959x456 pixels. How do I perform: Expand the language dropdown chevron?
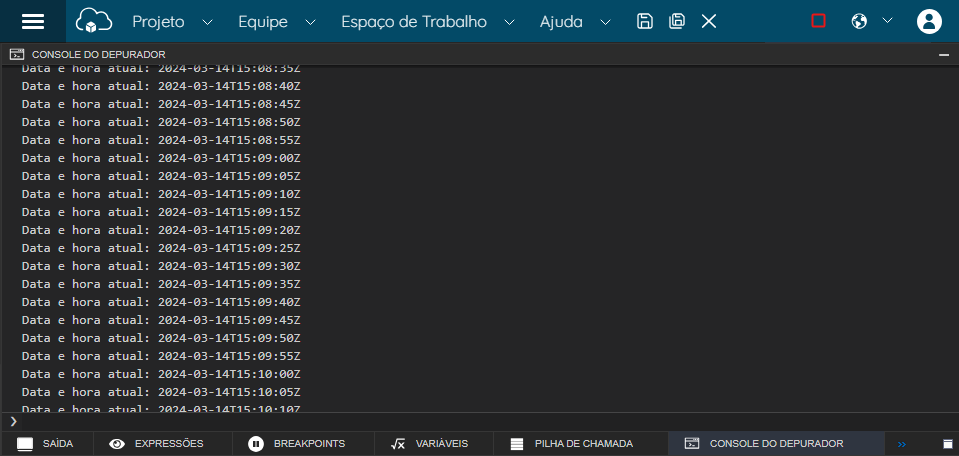887,20
